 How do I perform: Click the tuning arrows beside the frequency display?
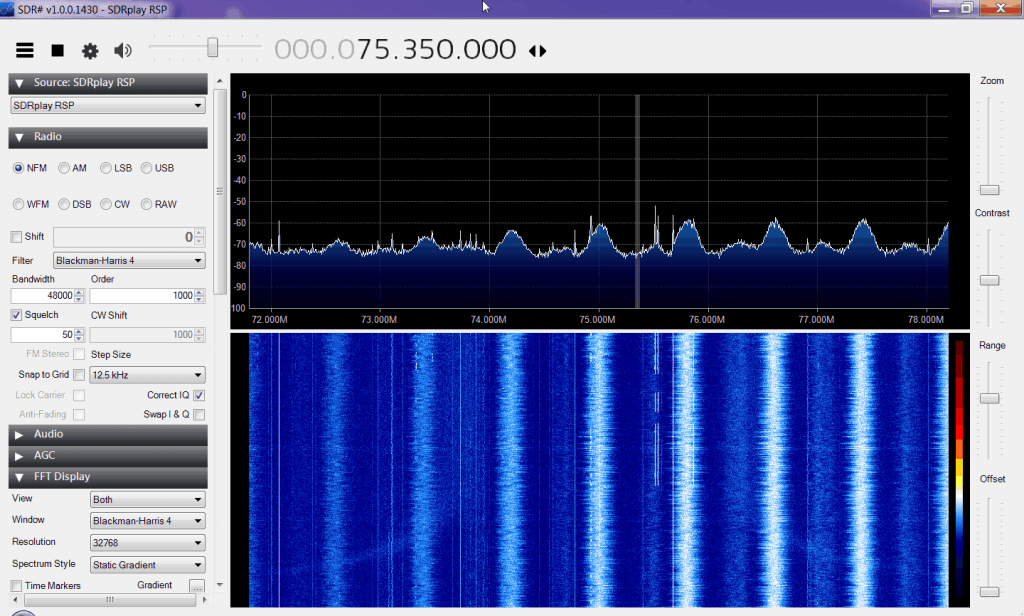[x=537, y=48]
